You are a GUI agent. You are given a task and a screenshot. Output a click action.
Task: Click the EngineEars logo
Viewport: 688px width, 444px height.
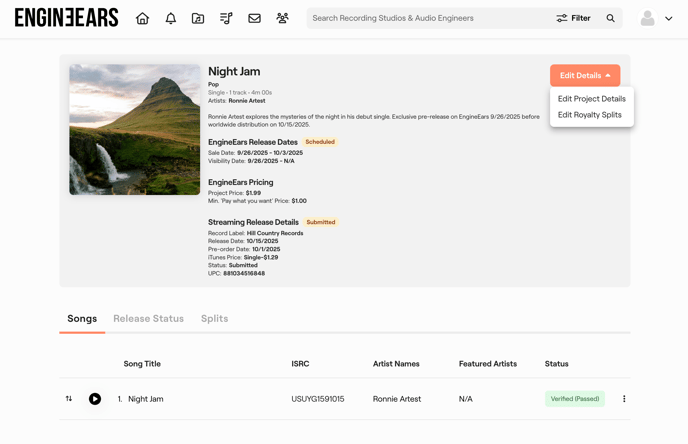click(66, 18)
